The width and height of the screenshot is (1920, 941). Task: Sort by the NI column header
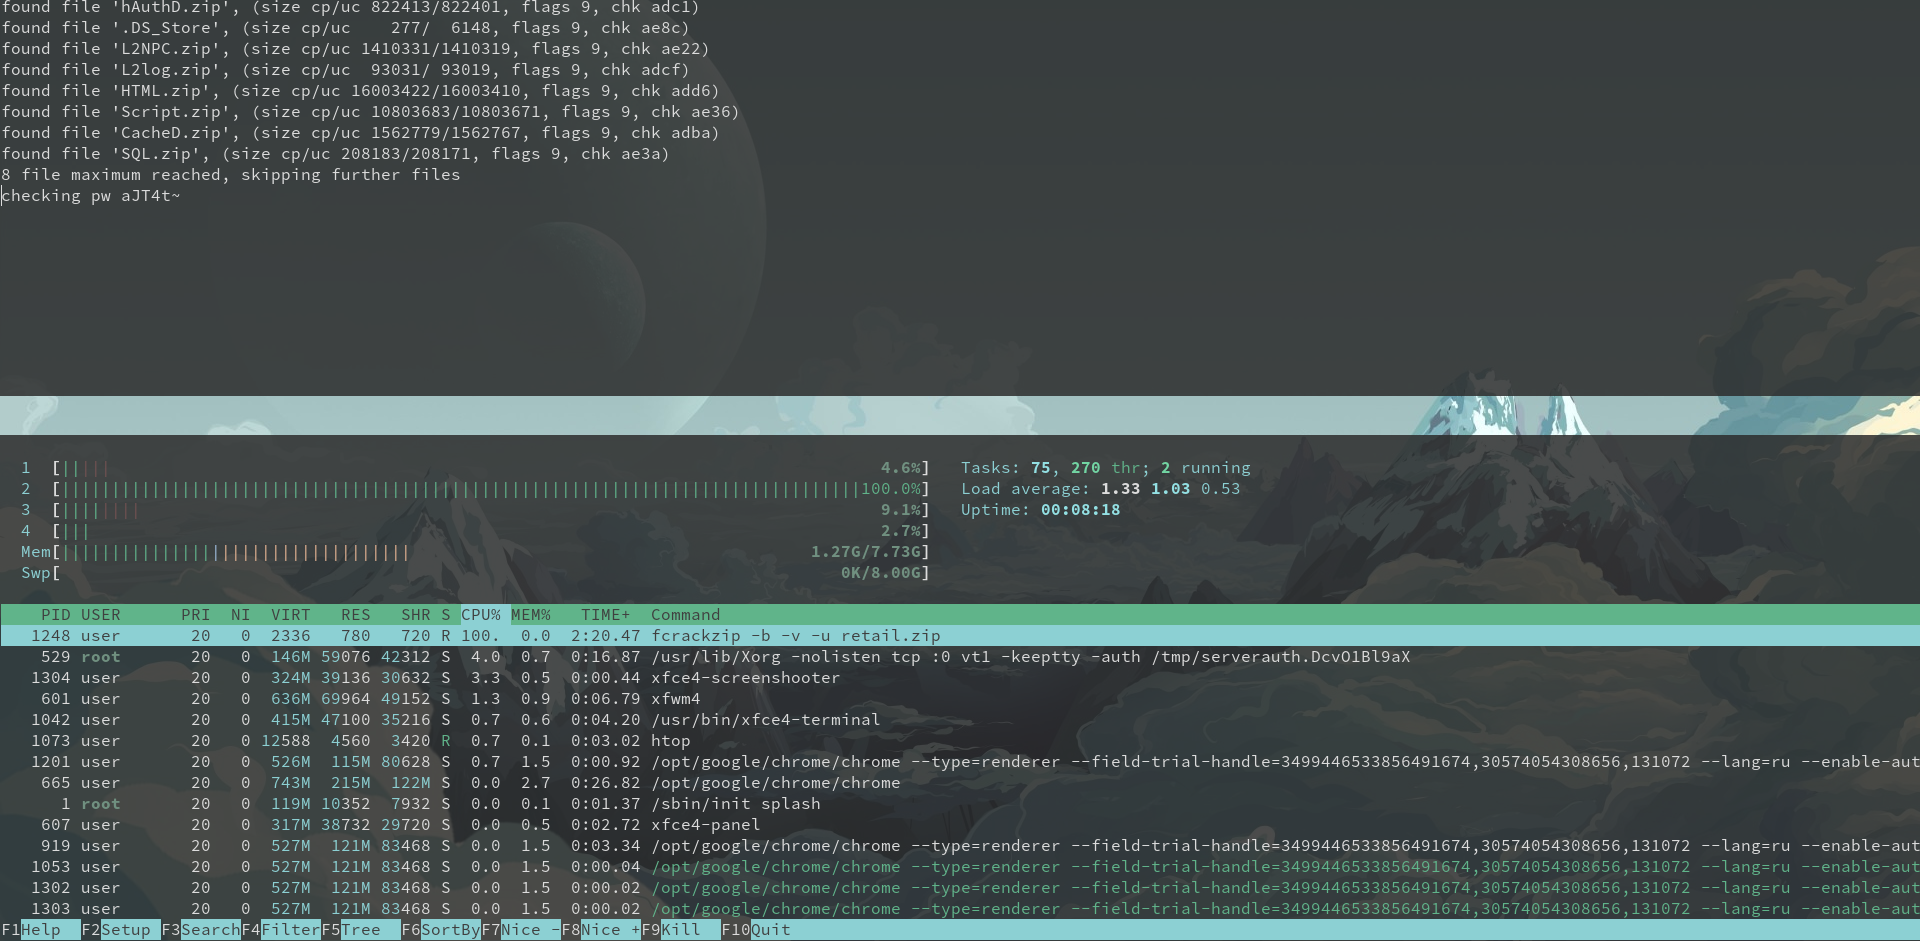pyautogui.click(x=241, y=615)
